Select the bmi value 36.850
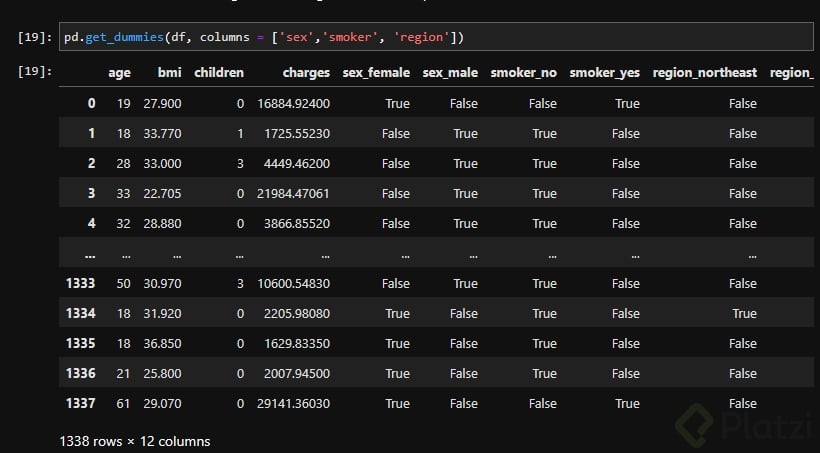The height and width of the screenshot is (453, 820). pyautogui.click(x=162, y=343)
